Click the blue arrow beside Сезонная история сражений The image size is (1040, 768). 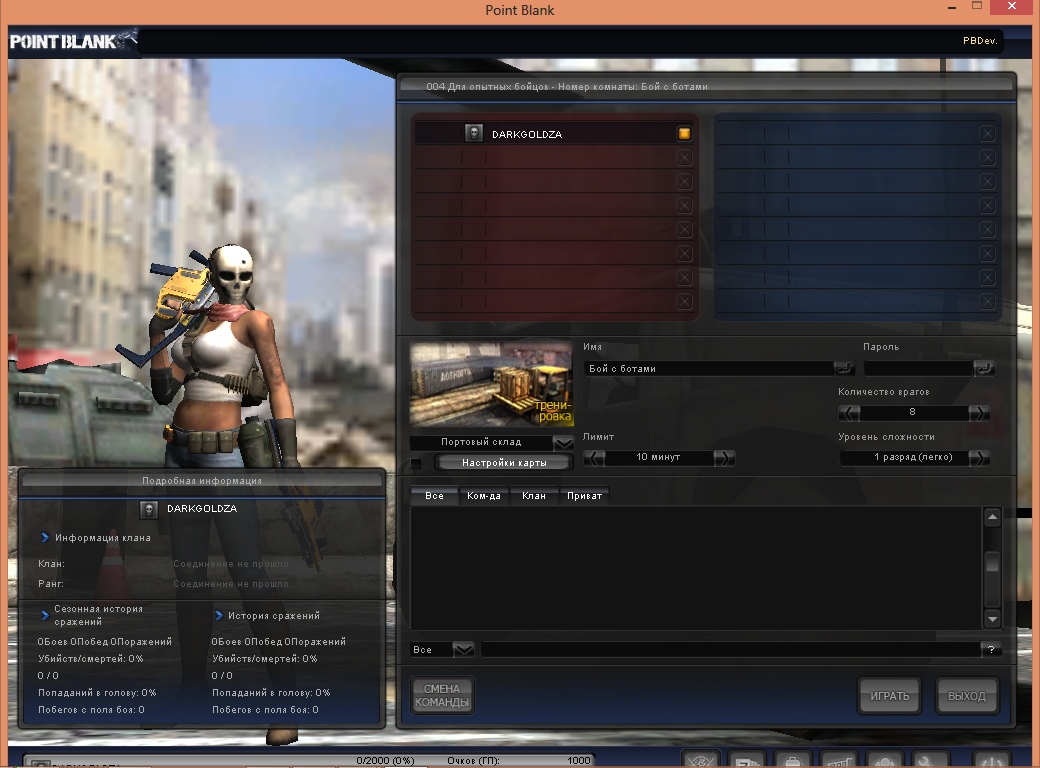[x=44, y=615]
